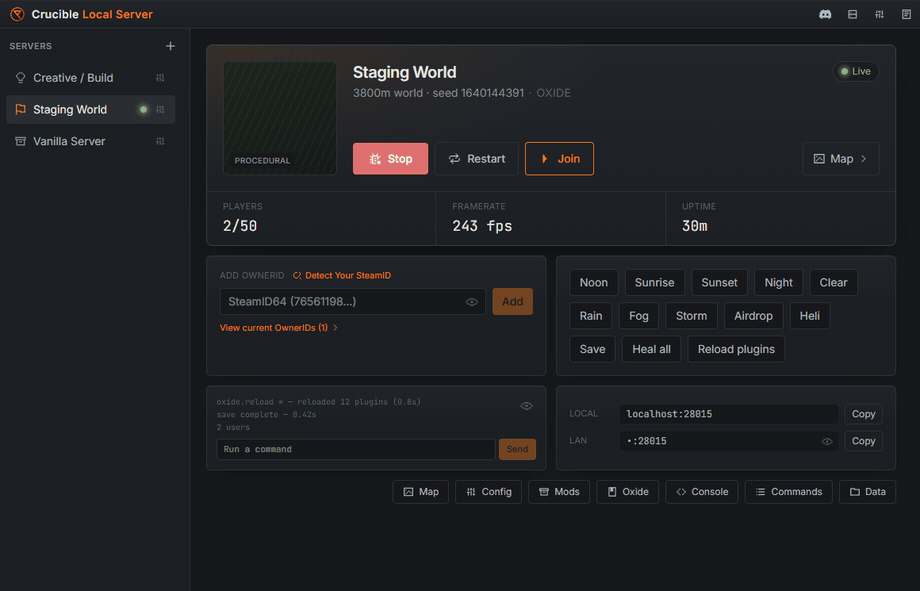
Task: Open settings sliders for Creative / Build
Action: tap(160, 77)
